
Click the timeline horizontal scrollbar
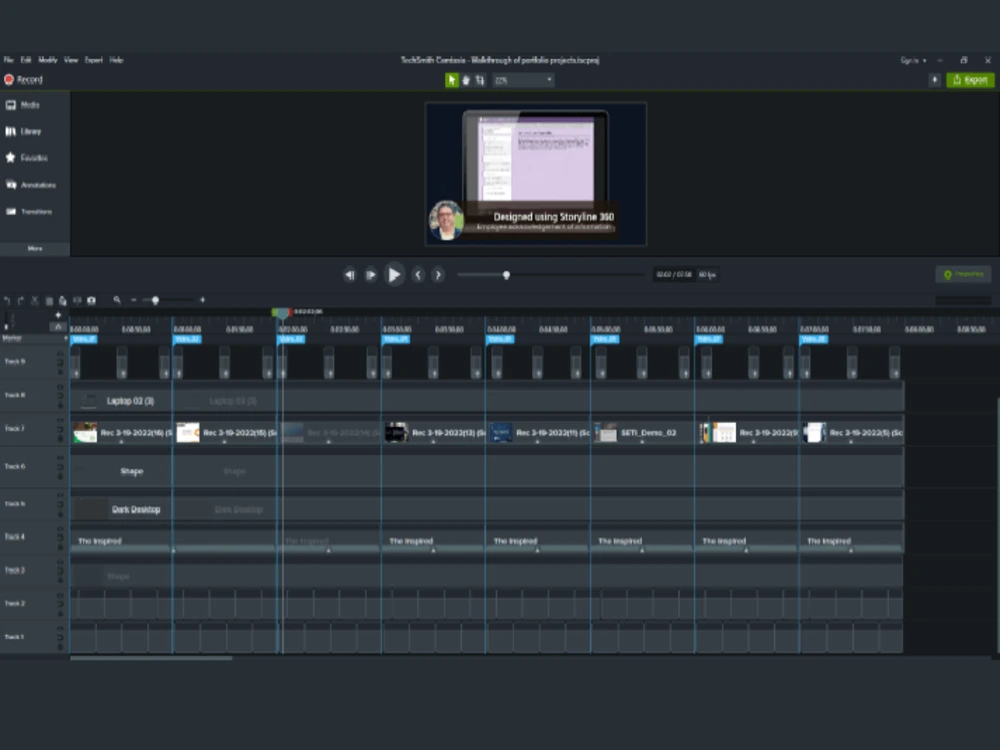point(151,658)
